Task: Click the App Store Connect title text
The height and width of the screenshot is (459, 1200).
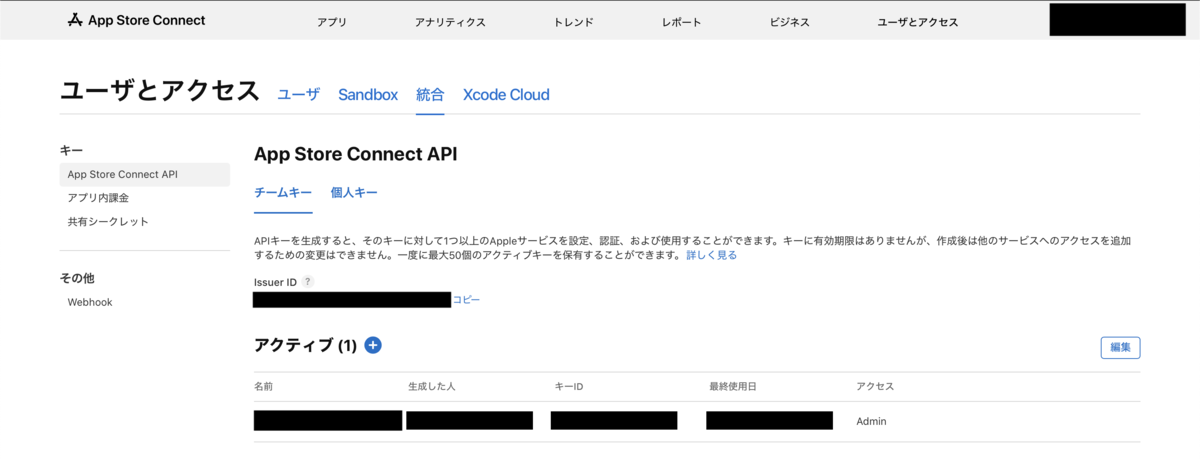Action: [x=147, y=21]
